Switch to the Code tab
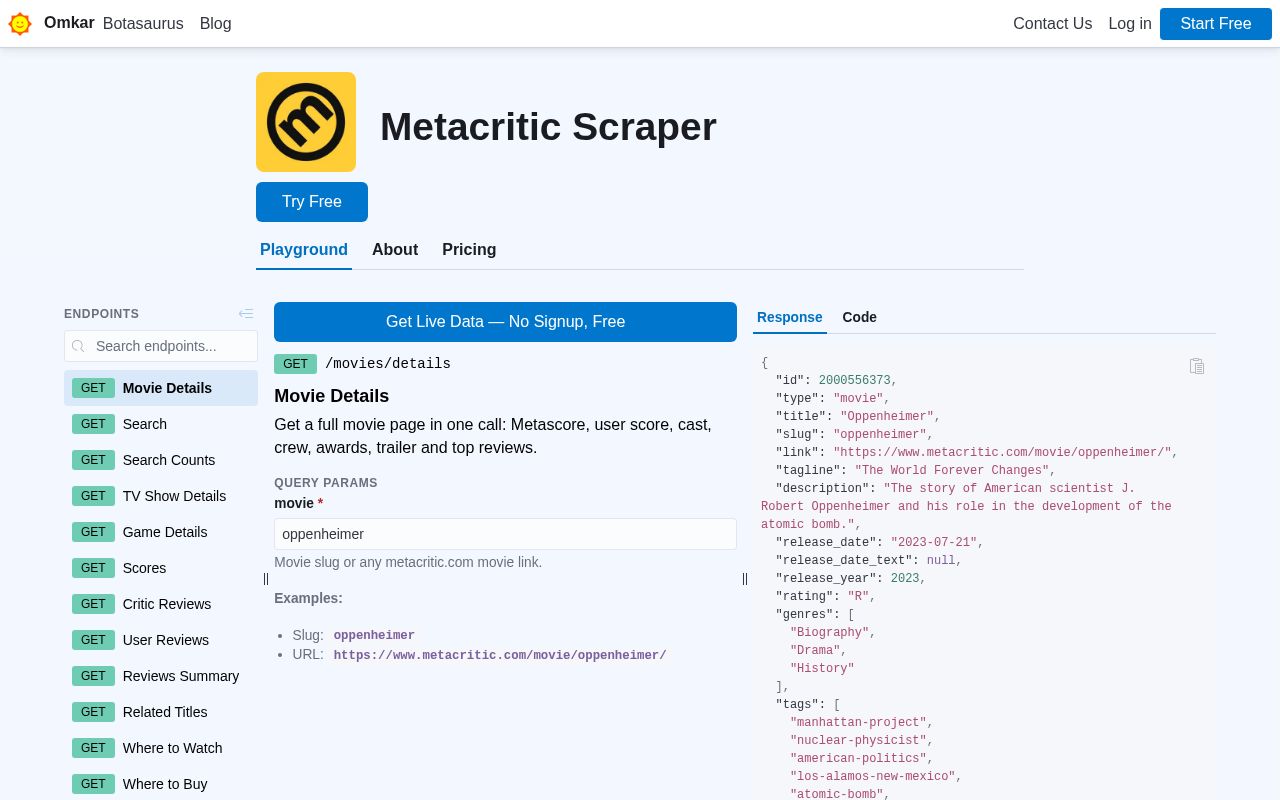1280x800 pixels. coord(860,317)
